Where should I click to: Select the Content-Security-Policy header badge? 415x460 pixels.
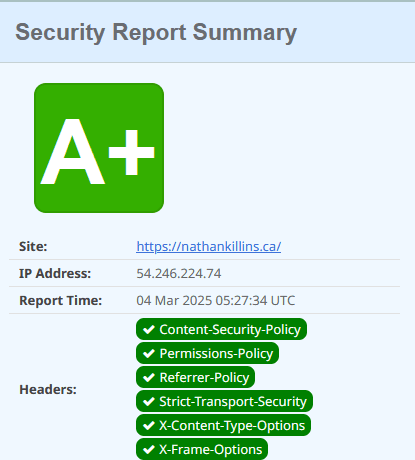coord(221,329)
